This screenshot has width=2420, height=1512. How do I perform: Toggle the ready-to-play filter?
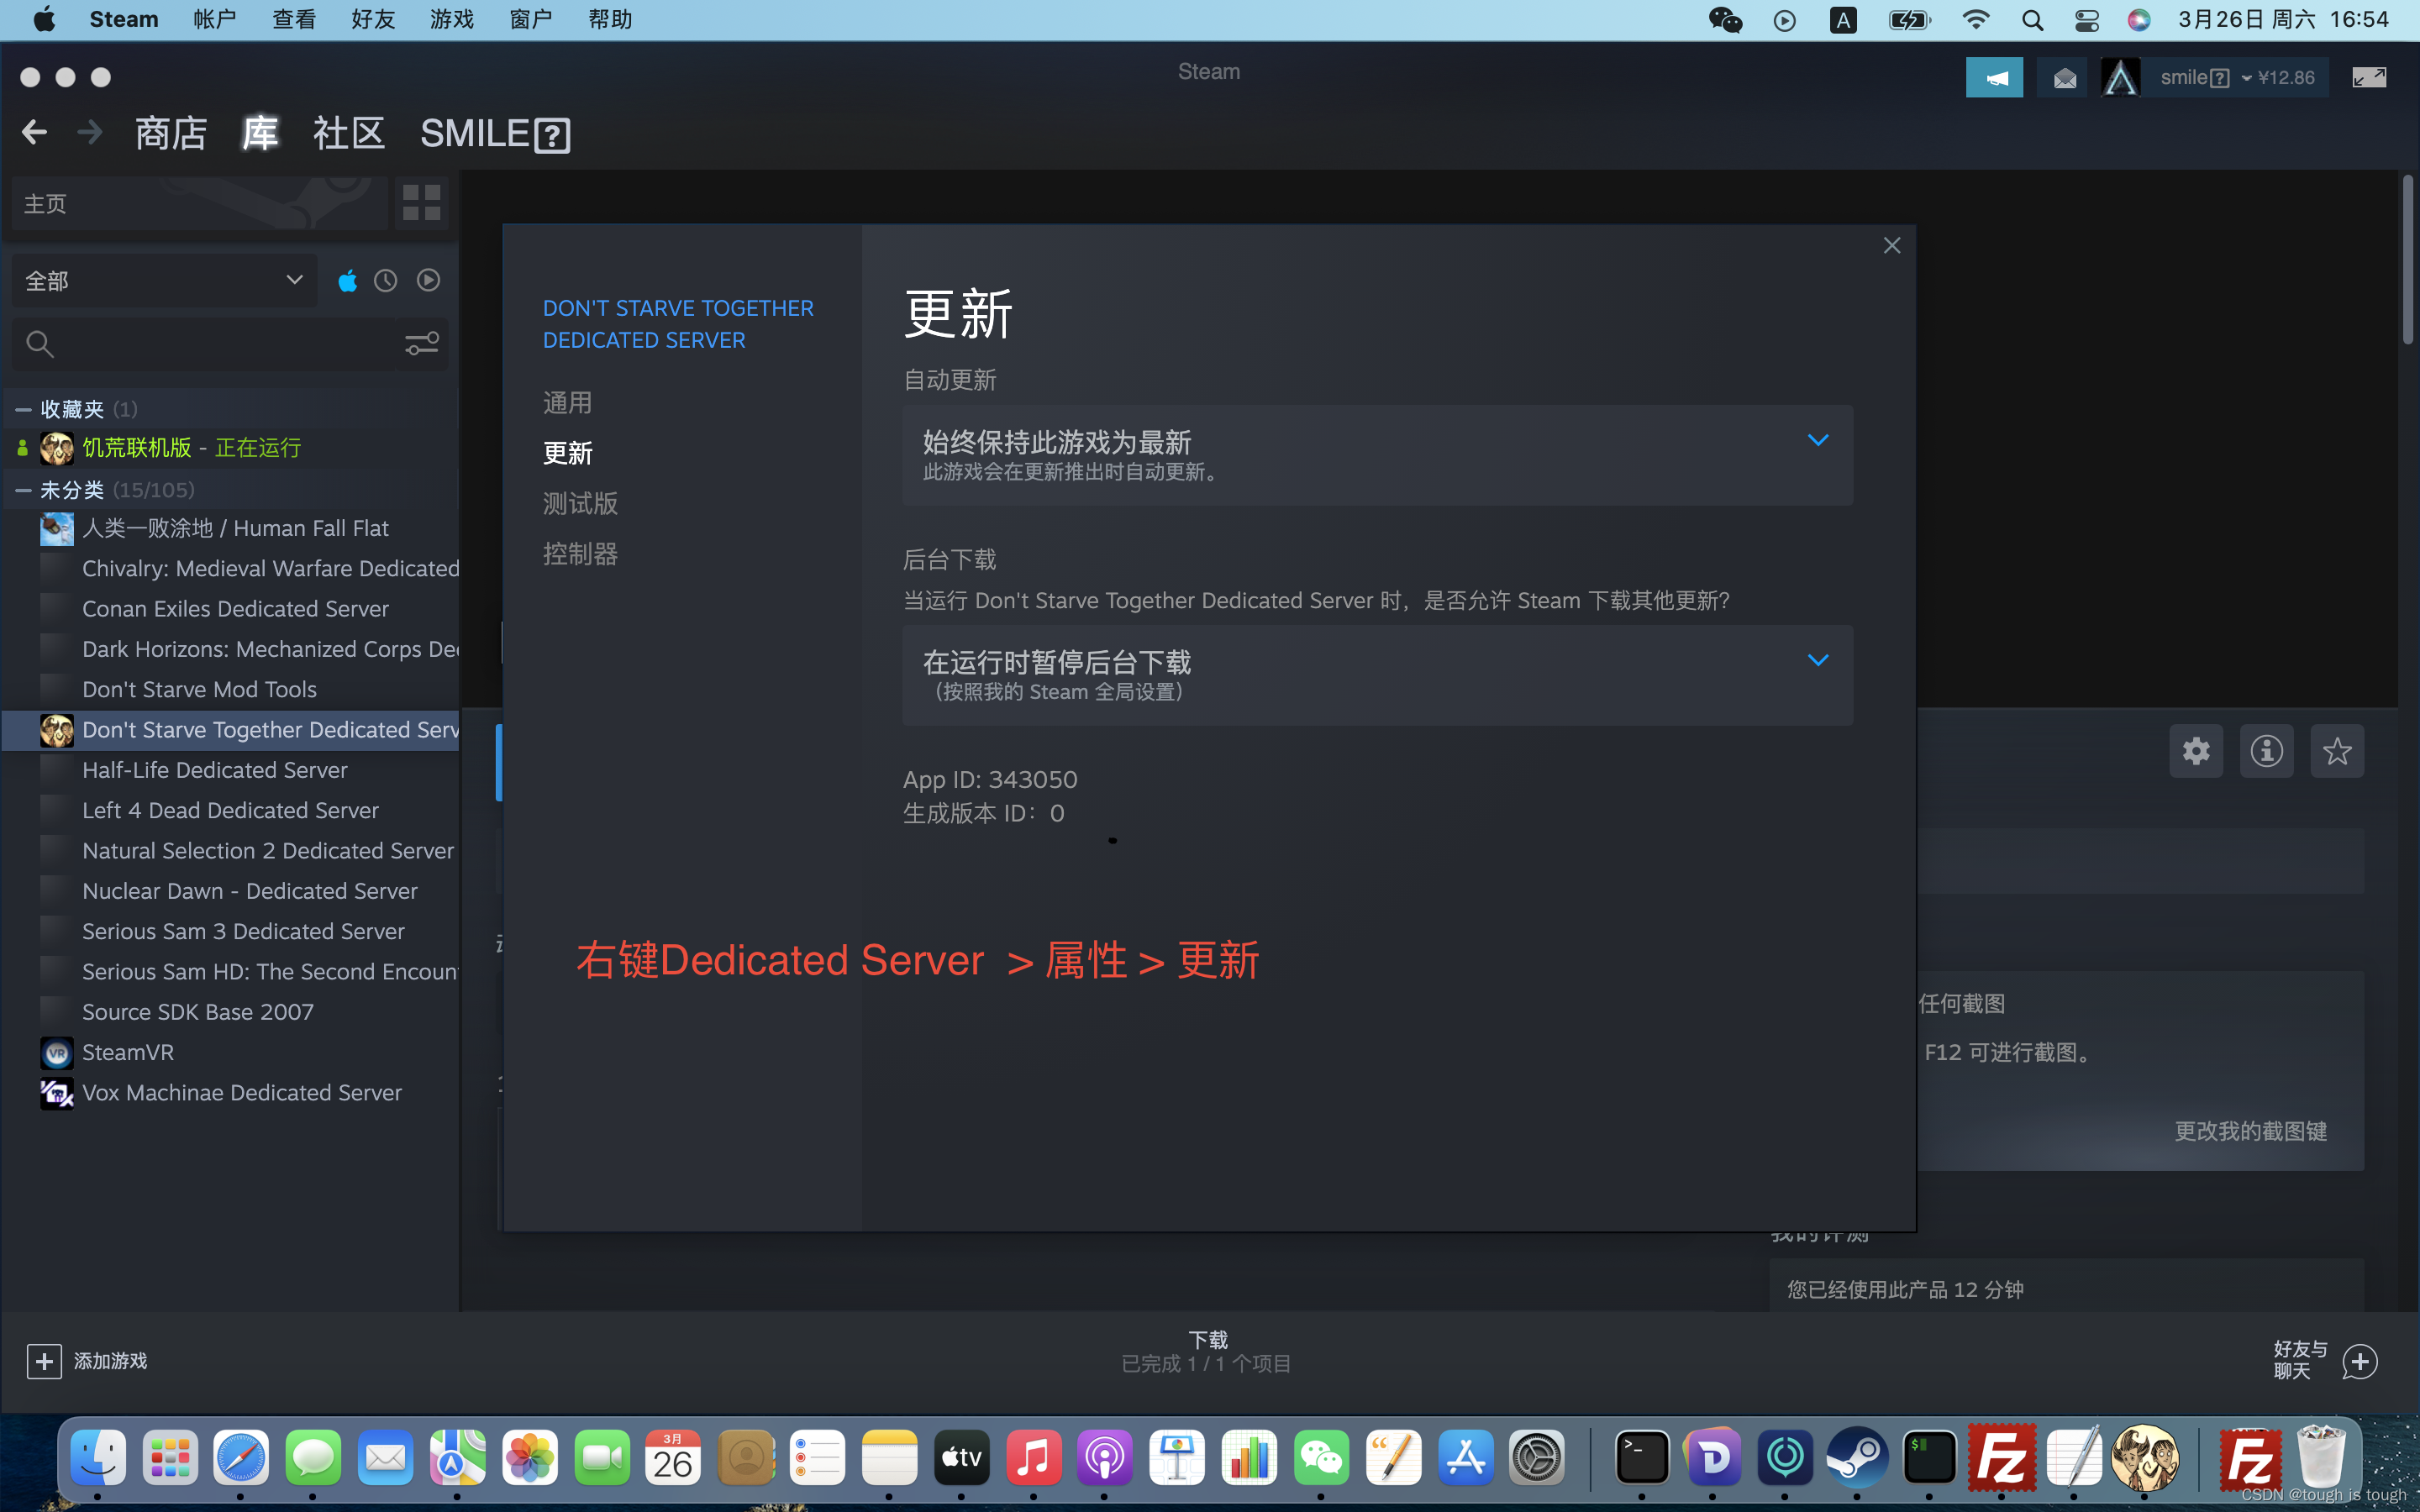tap(428, 281)
